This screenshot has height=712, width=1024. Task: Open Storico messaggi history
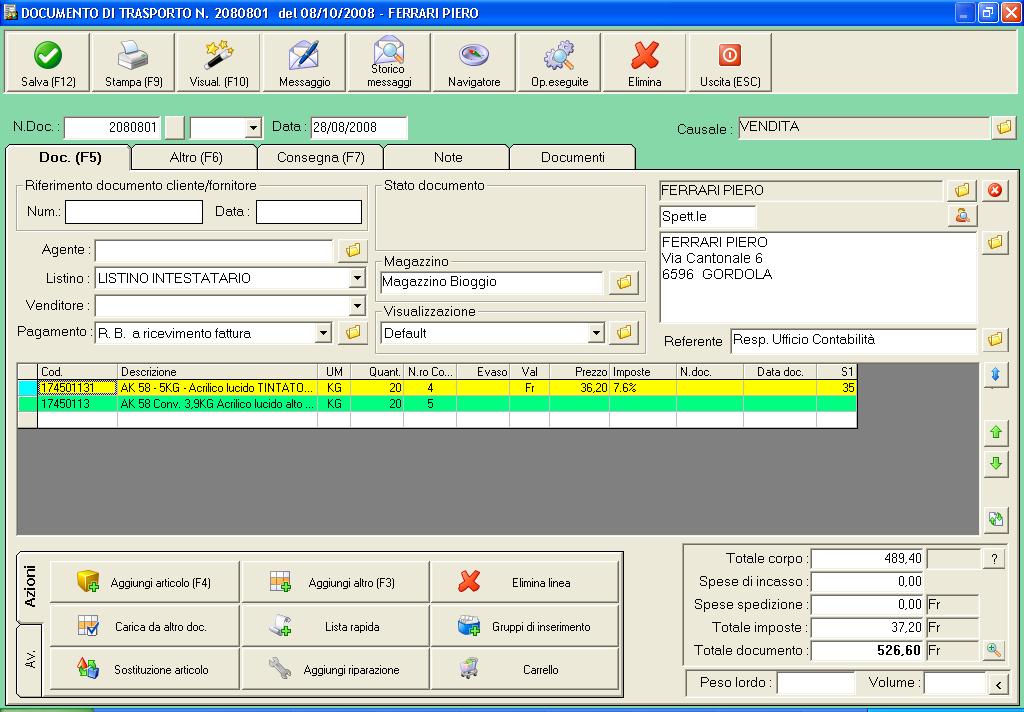click(x=389, y=63)
